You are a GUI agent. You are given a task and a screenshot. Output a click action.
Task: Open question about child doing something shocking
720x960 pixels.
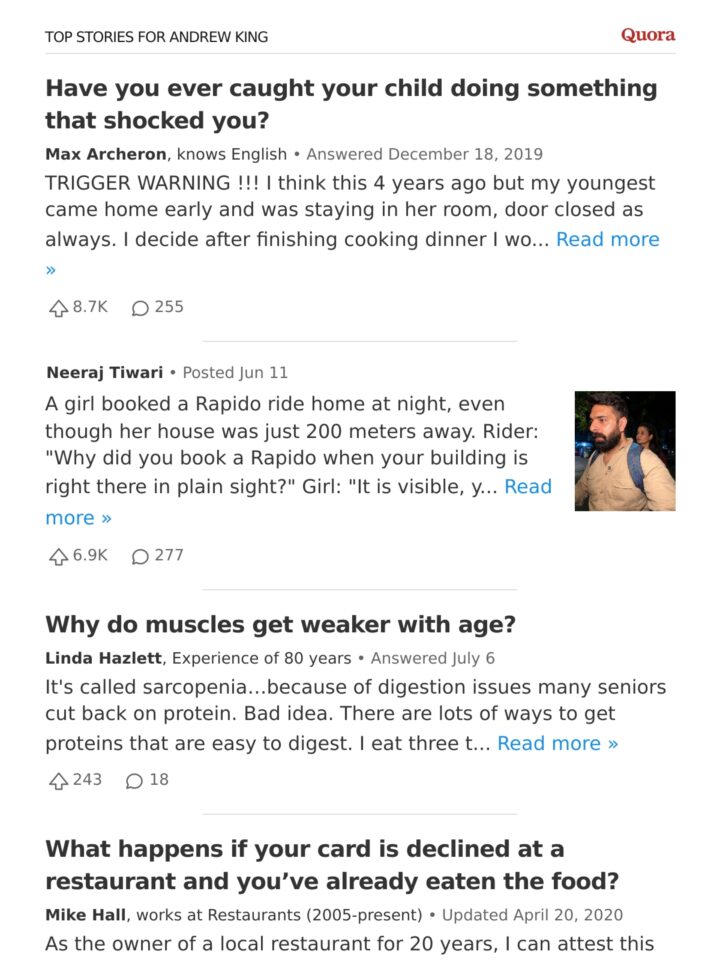click(x=351, y=104)
